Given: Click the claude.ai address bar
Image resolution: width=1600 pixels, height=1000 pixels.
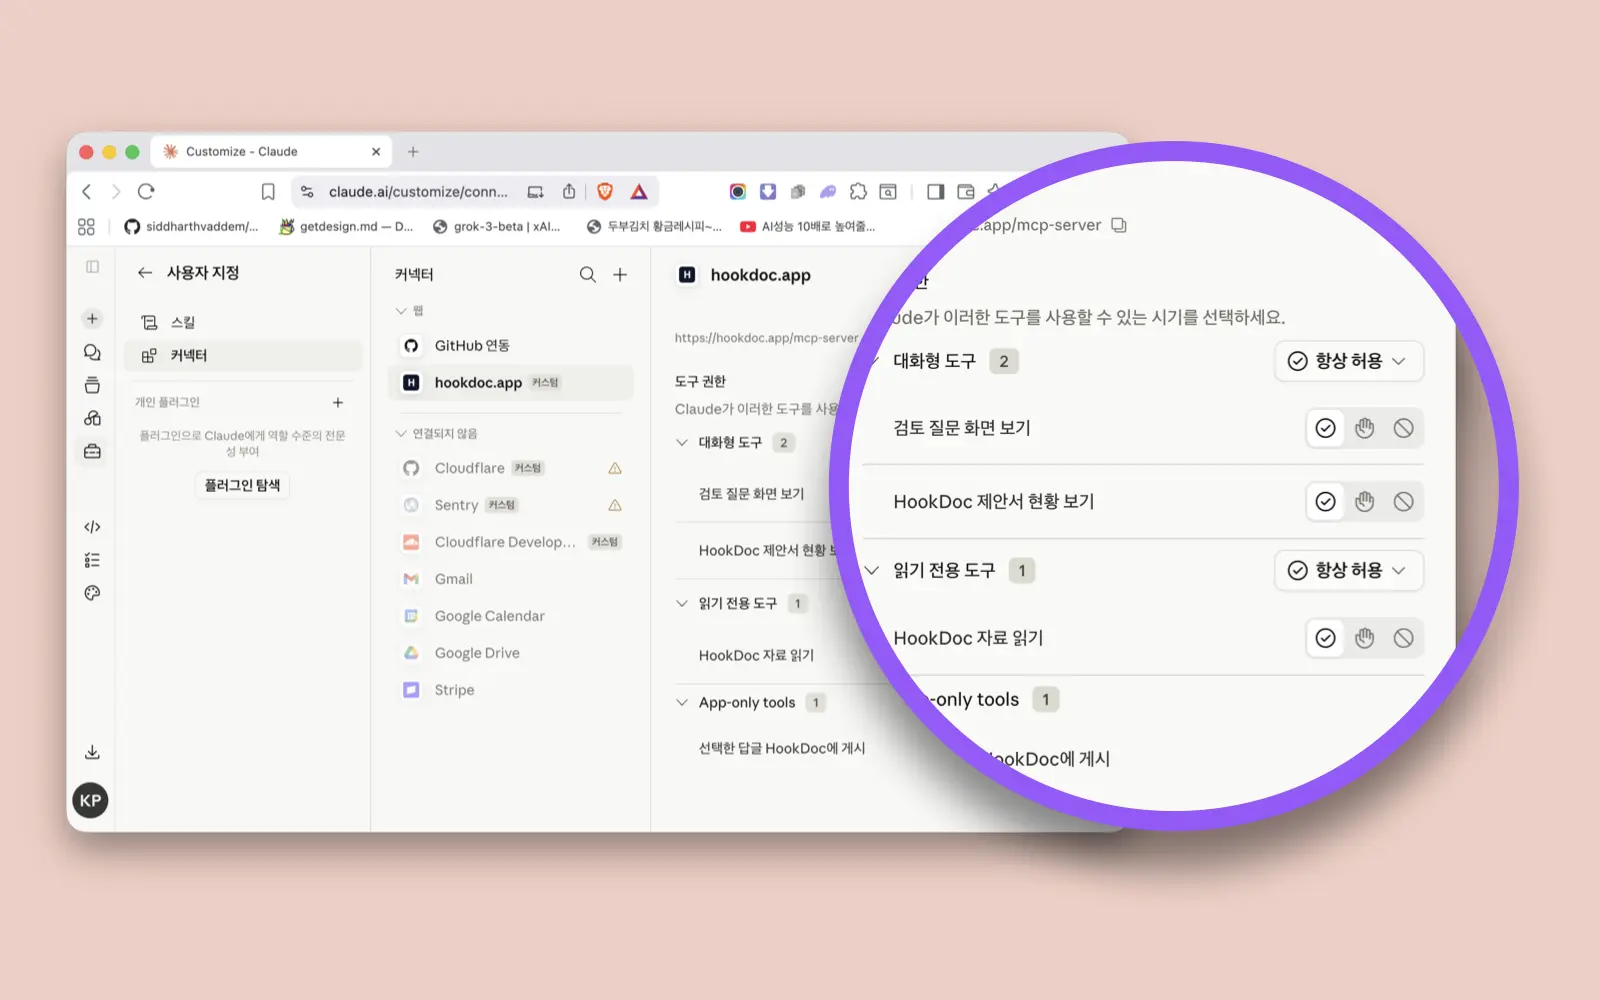Looking at the screenshot, I should pyautogui.click(x=418, y=191).
